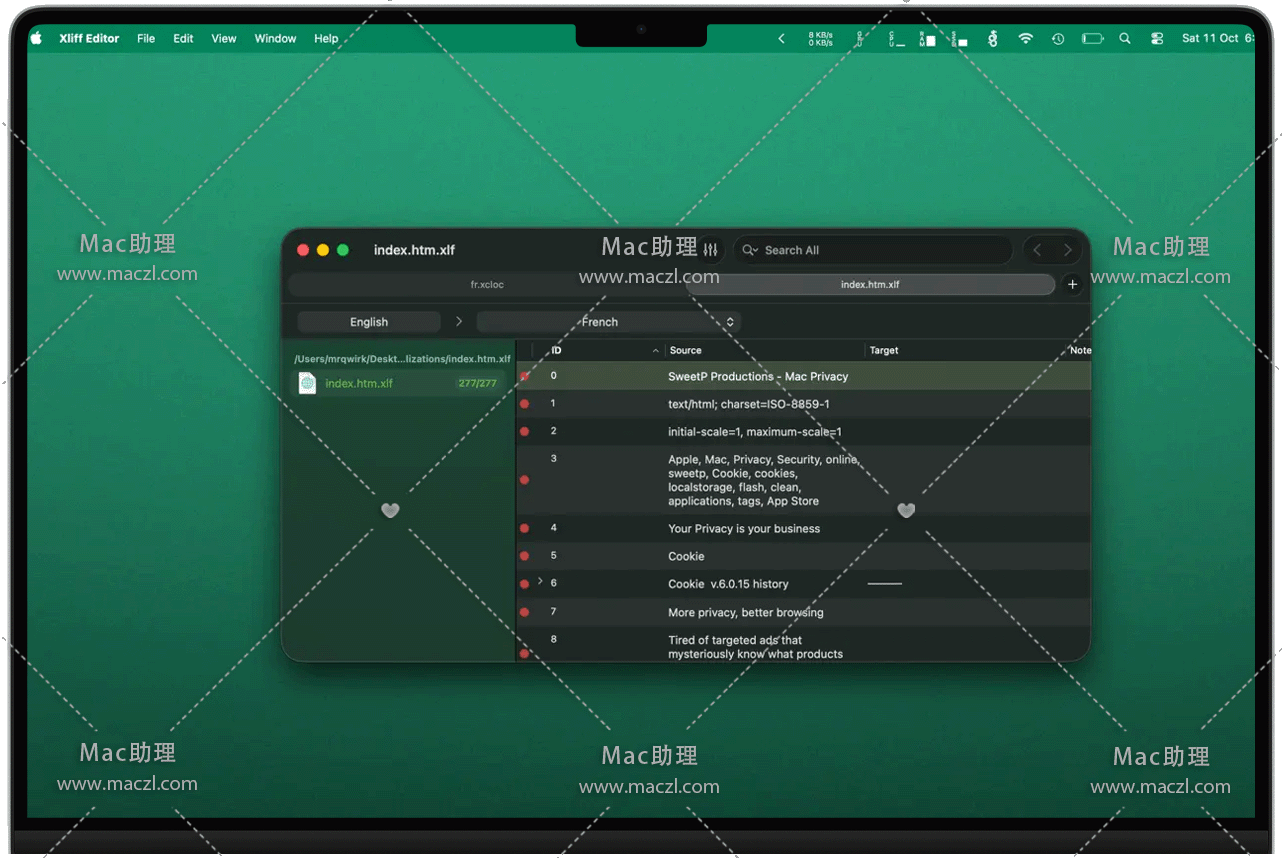
Task: Expand row 6 disclosure chevron
Action: pos(540,581)
